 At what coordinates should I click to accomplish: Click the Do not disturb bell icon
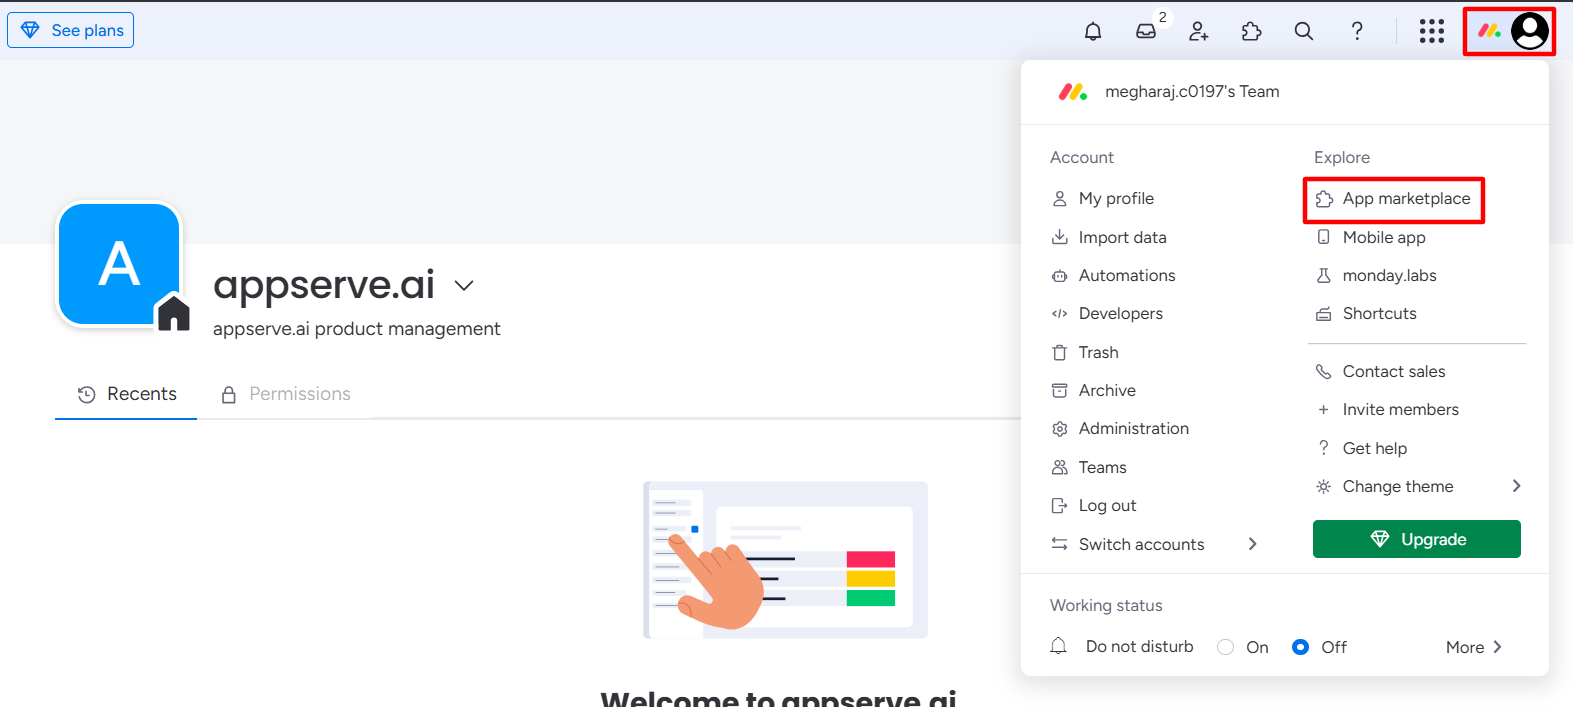(x=1059, y=646)
